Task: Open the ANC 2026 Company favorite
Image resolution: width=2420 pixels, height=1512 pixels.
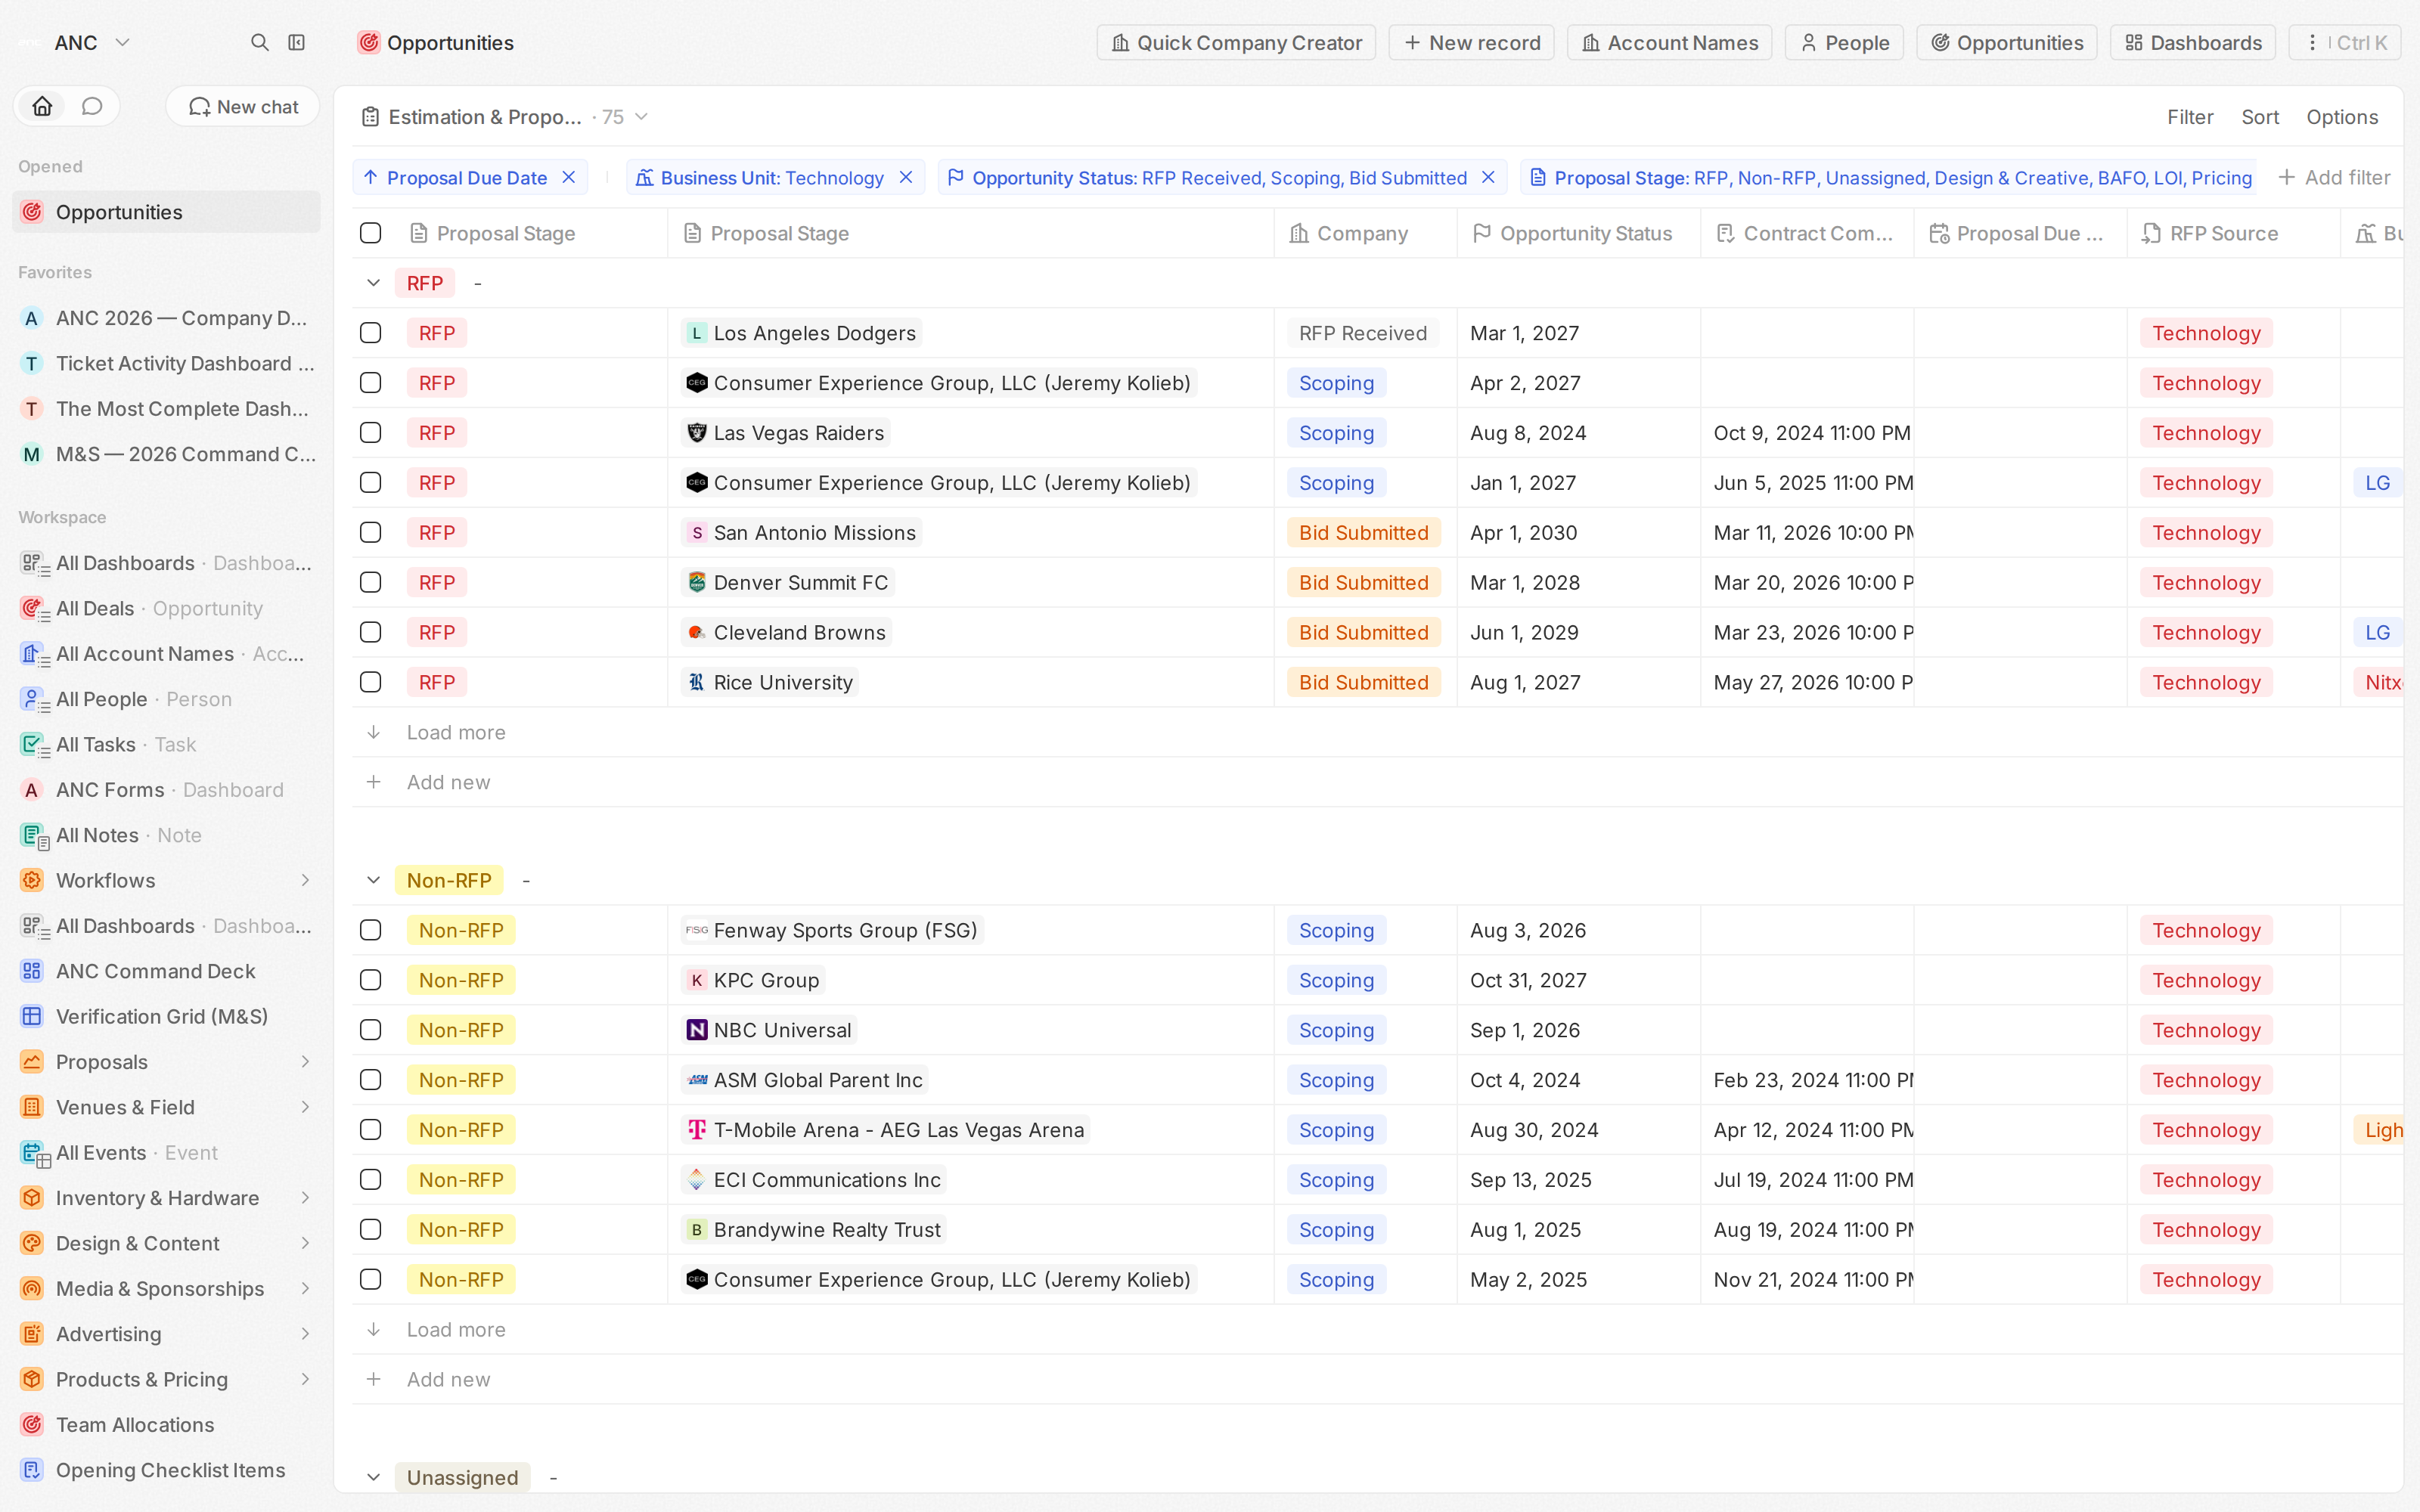Action: coord(166,318)
